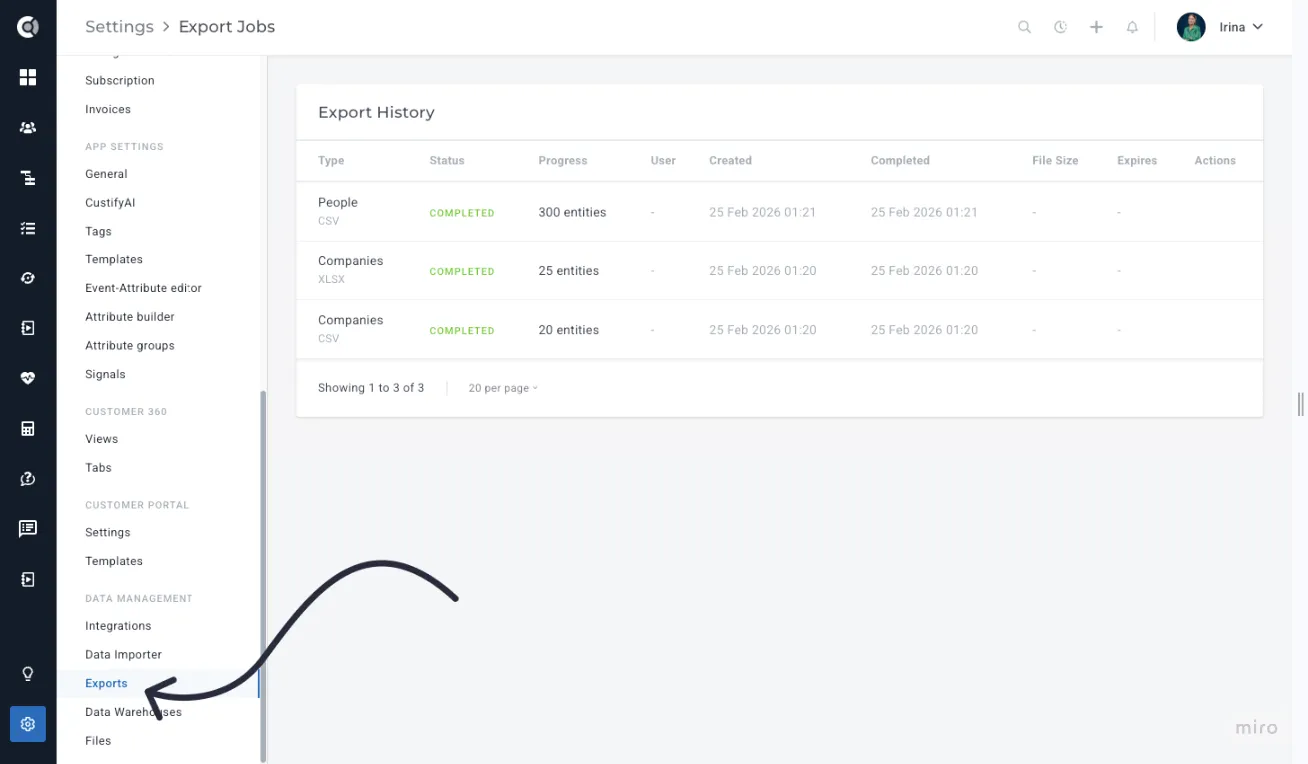Open the calculator icon in the sidebar
Image resolution: width=1308 pixels, height=764 pixels.
click(x=28, y=429)
